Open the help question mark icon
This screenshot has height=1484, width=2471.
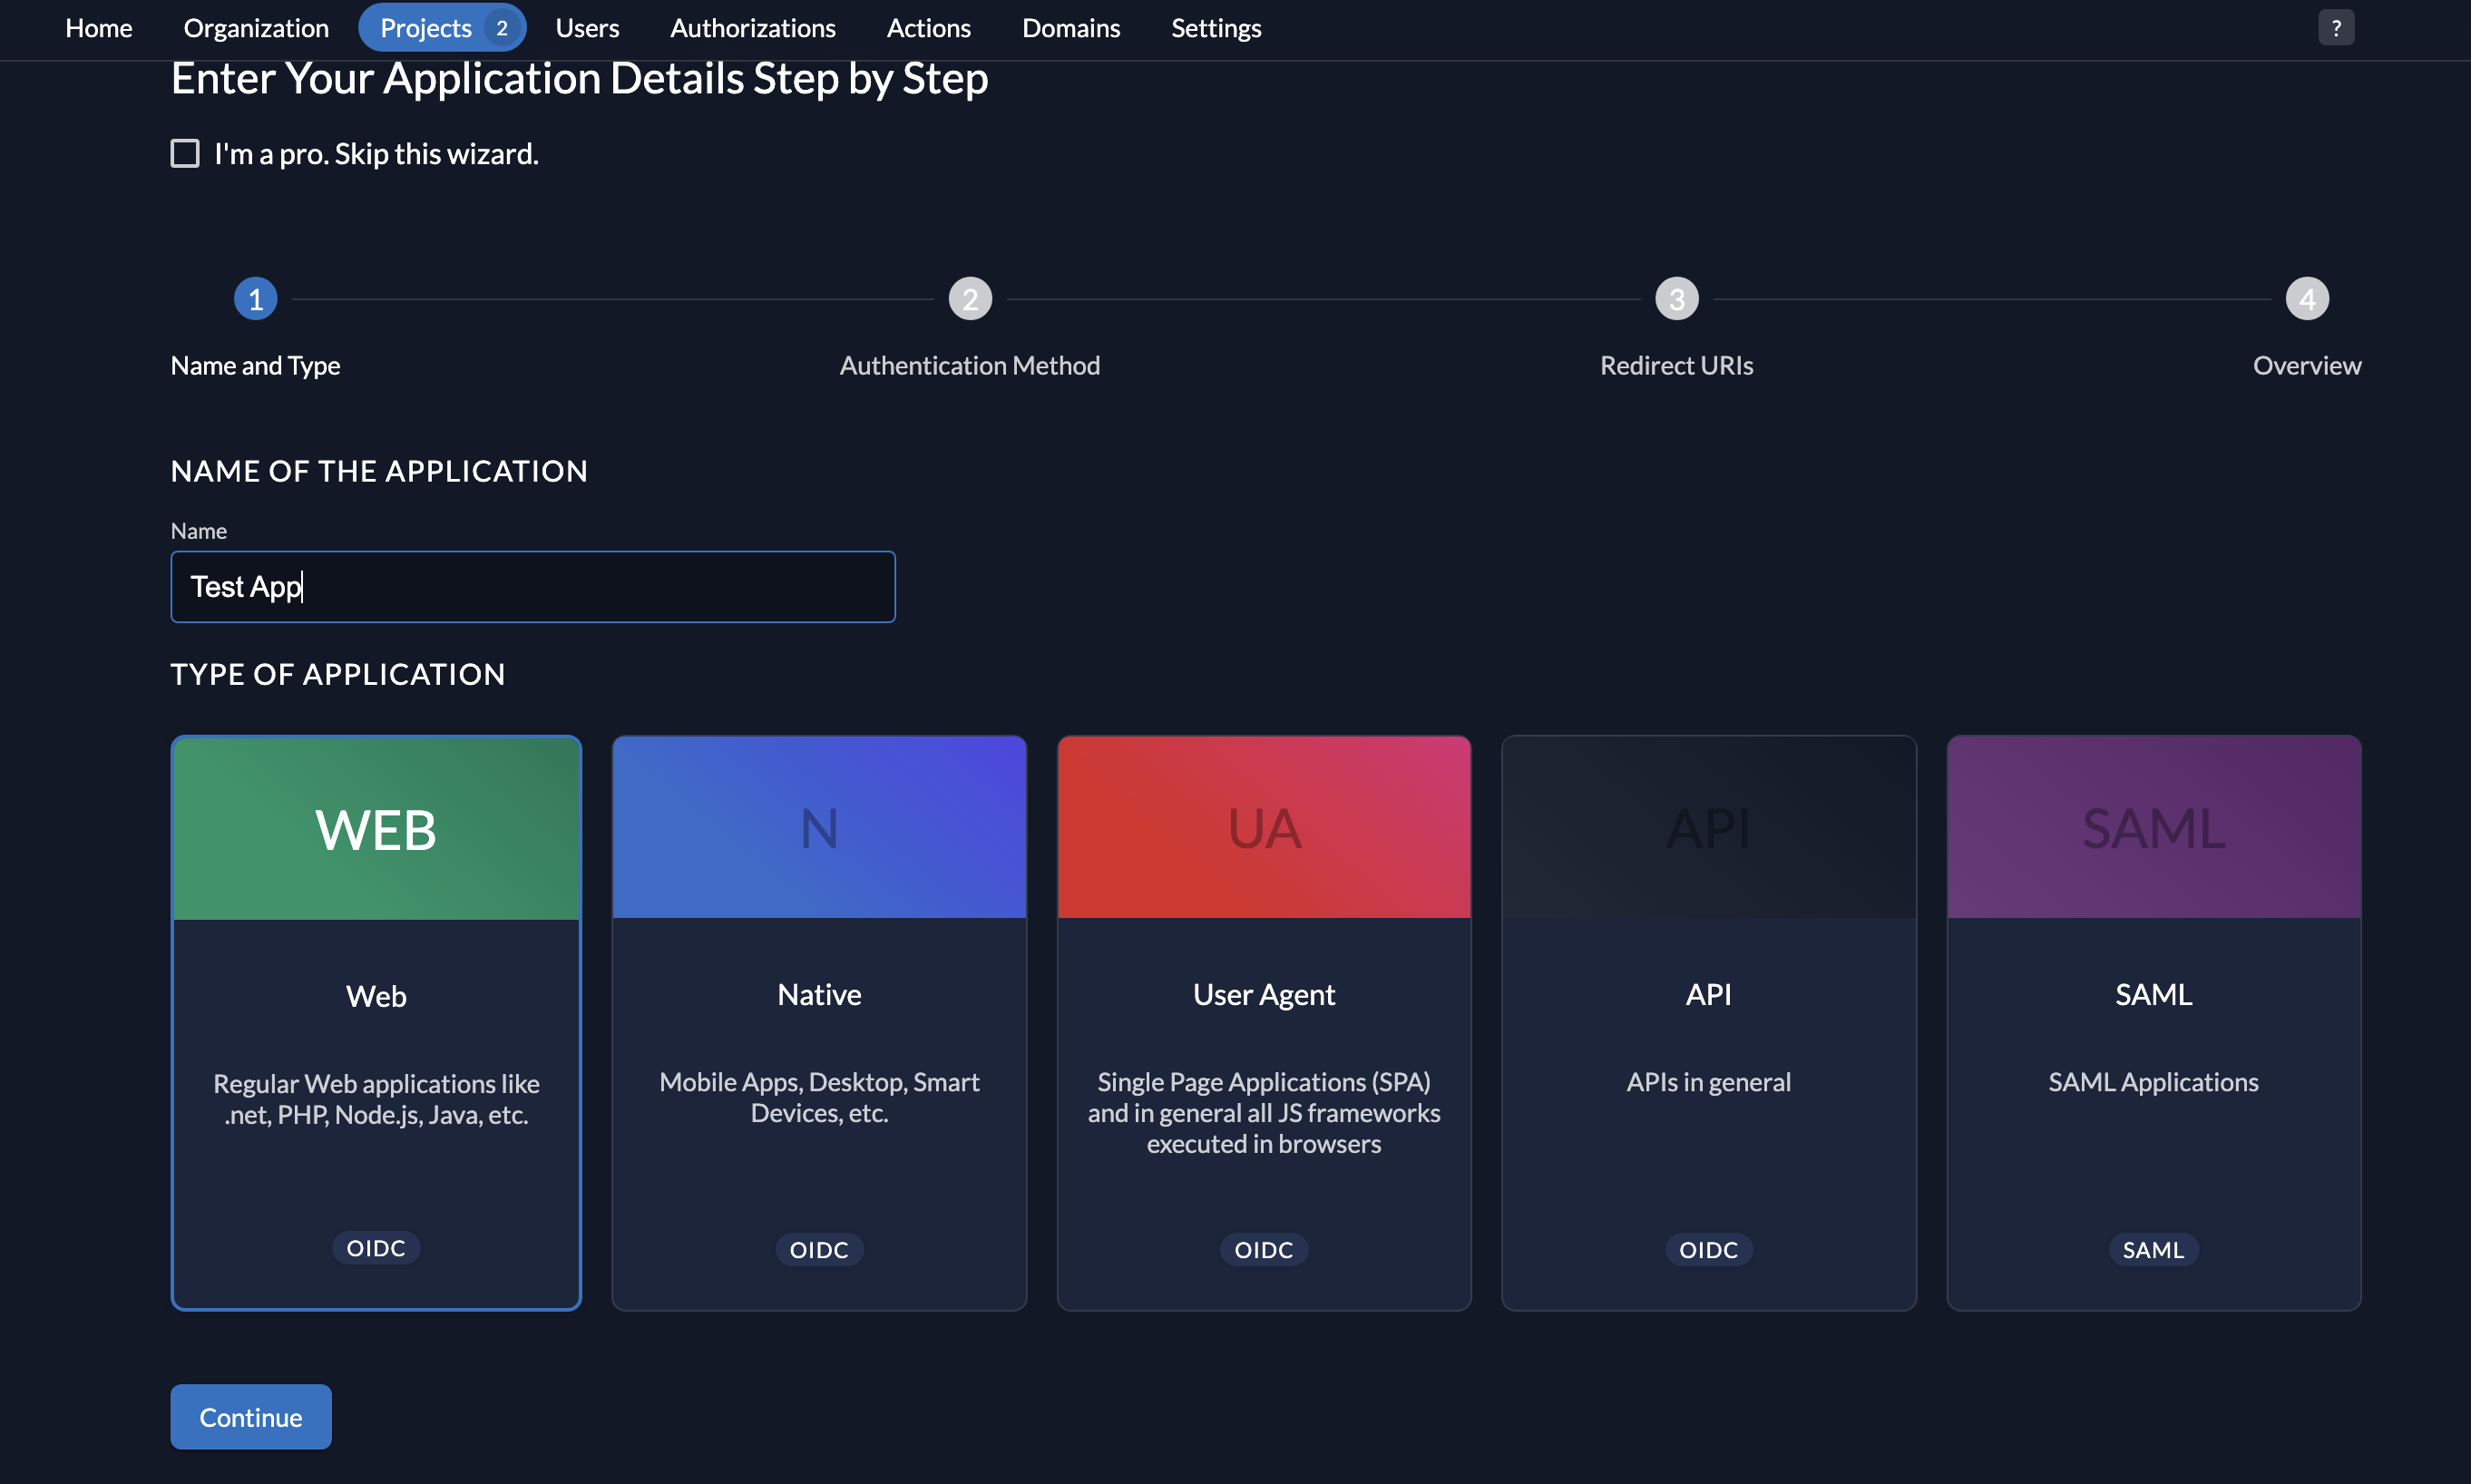pyautogui.click(x=2334, y=27)
